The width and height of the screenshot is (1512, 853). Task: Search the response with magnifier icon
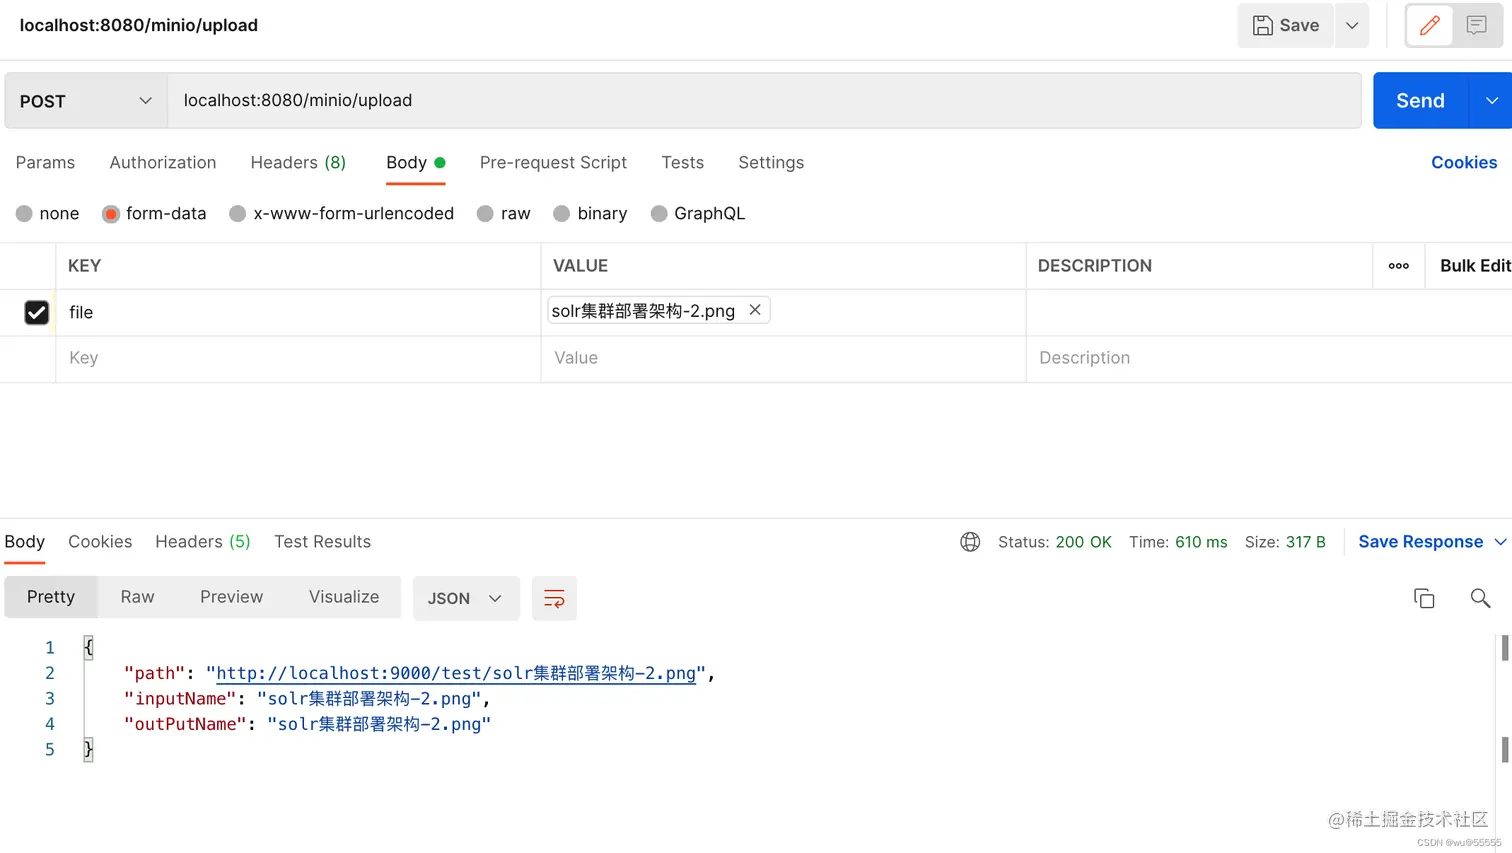[x=1480, y=598]
